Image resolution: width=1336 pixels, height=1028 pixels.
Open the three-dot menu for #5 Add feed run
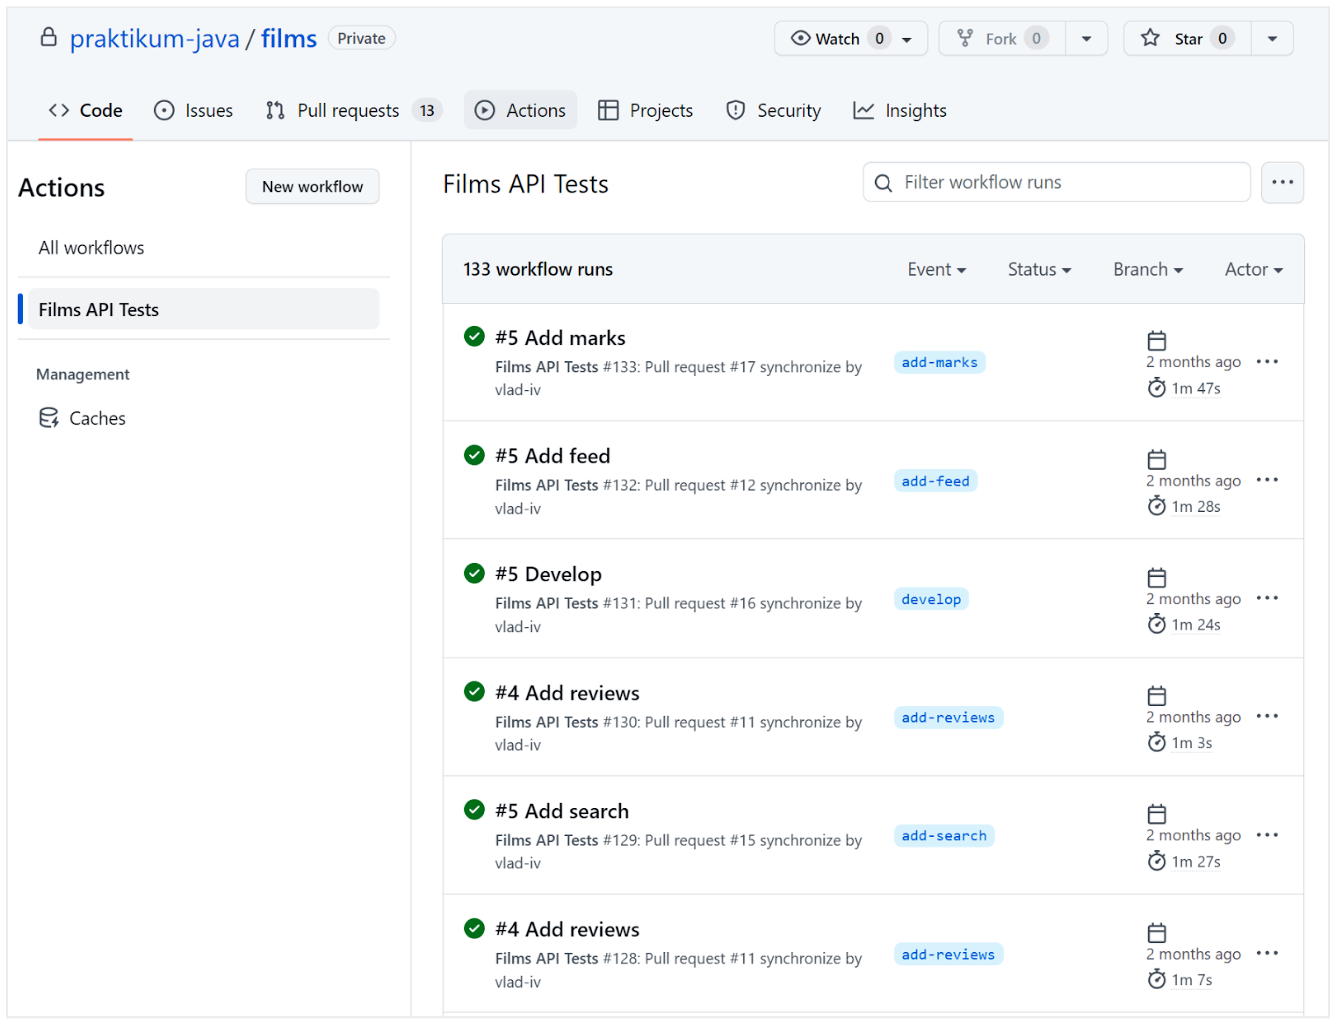[x=1267, y=480]
